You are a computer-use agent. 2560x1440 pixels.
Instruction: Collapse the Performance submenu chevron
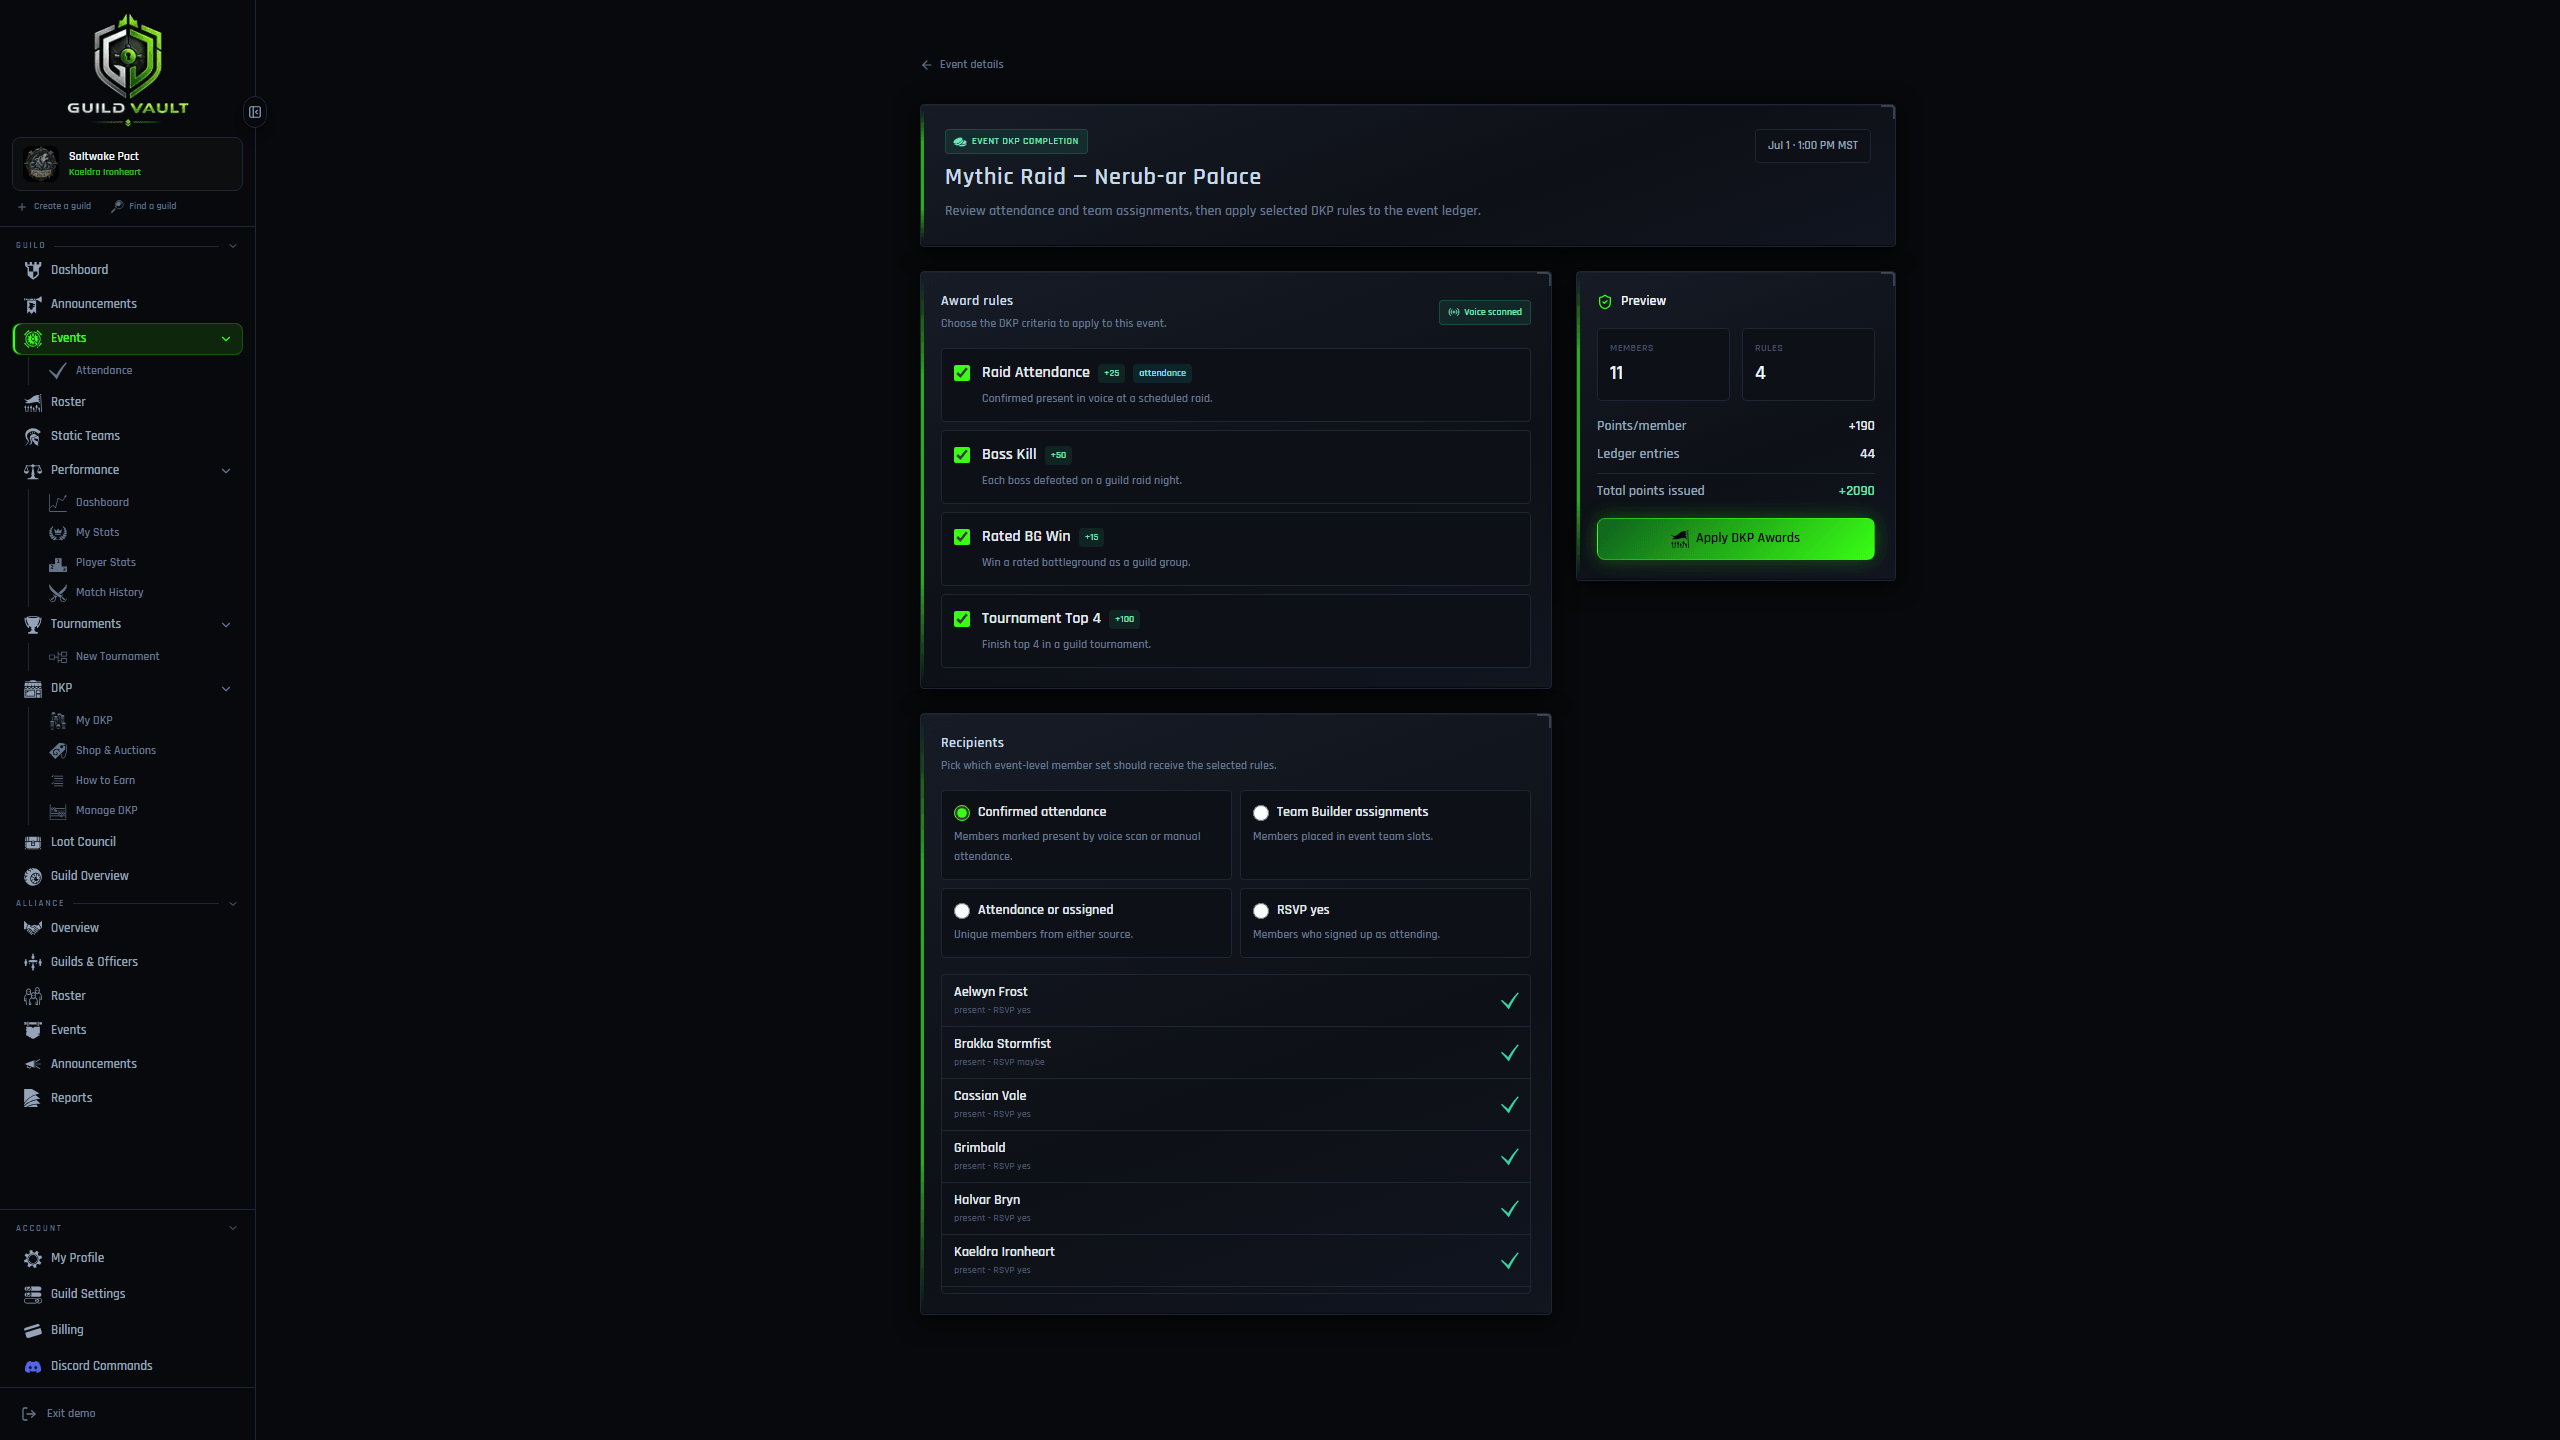[226, 470]
